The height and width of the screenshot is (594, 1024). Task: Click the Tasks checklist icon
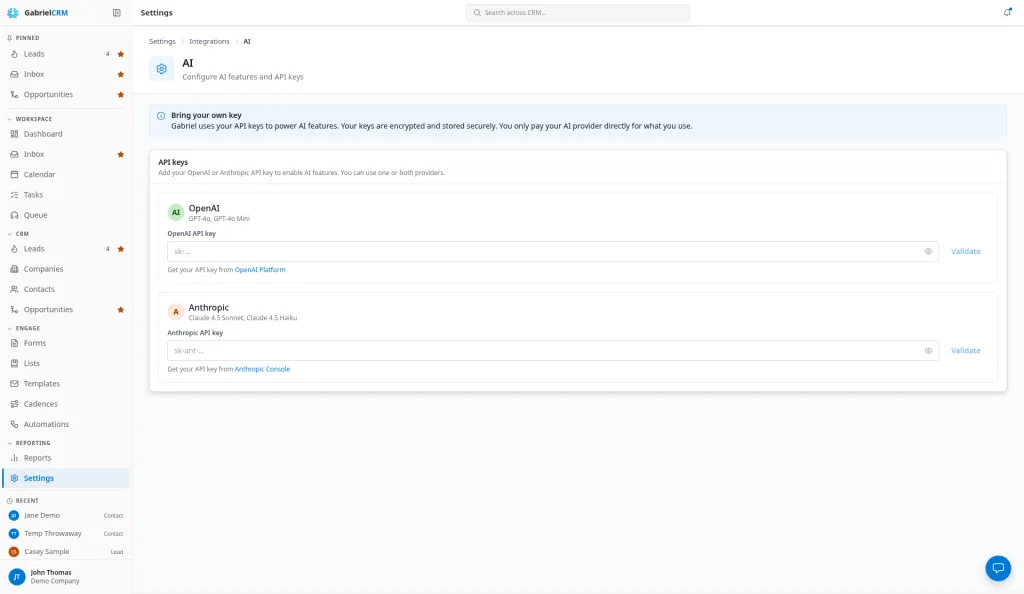[14, 195]
